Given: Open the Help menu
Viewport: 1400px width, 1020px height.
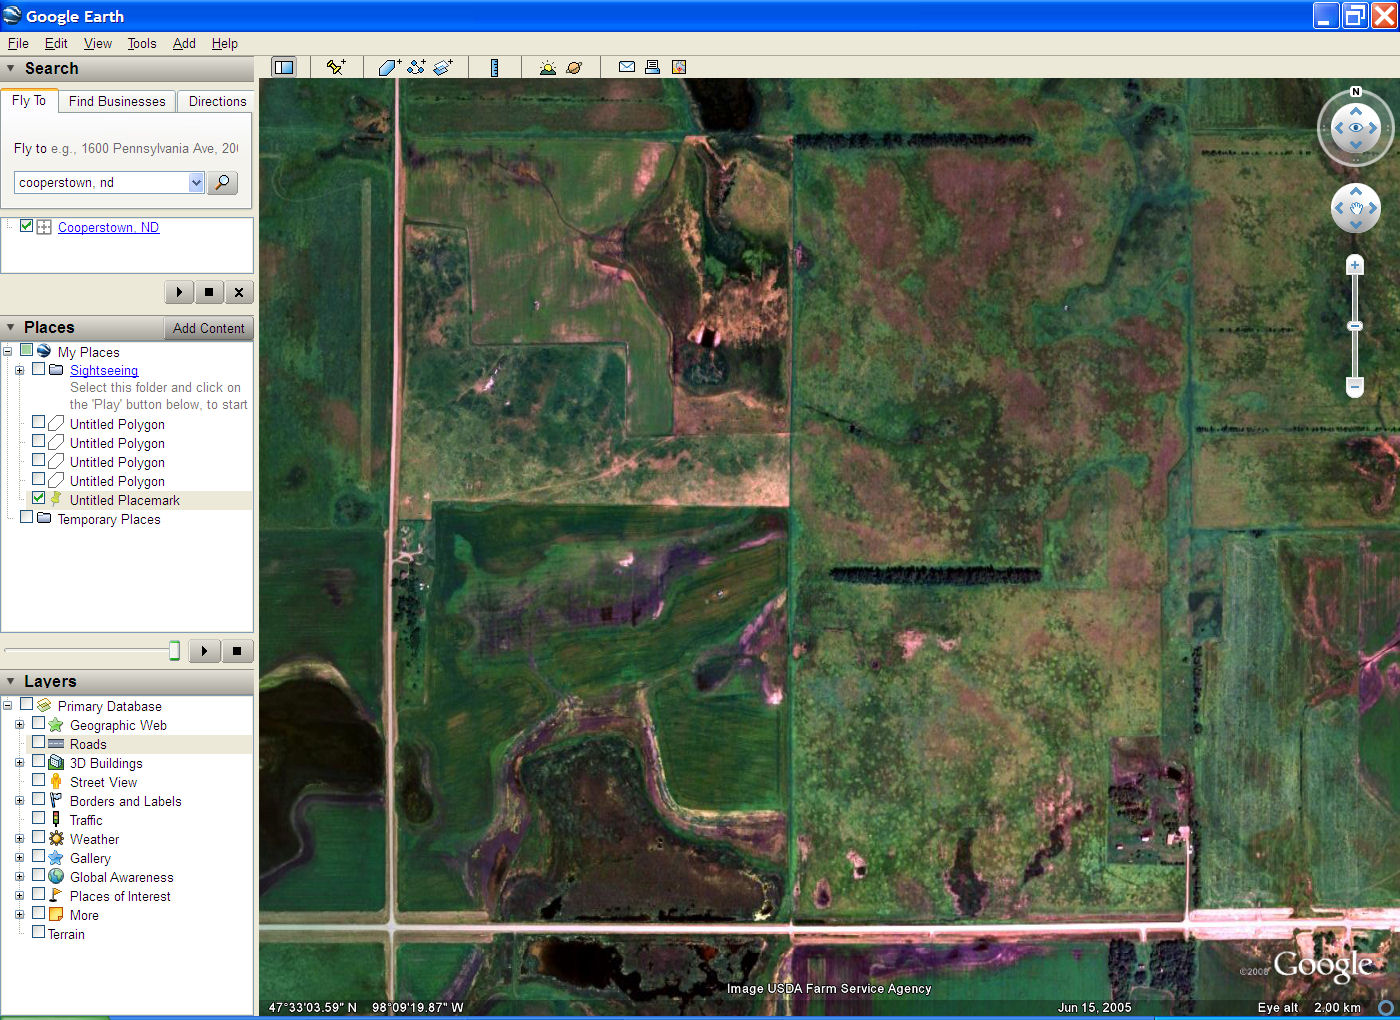Looking at the screenshot, I should coord(225,43).
